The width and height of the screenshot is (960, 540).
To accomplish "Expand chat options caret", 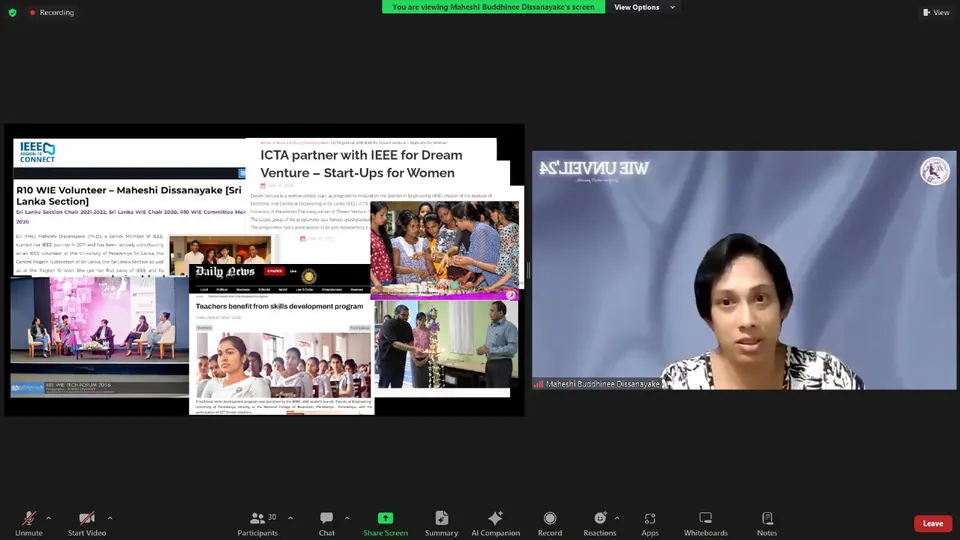I will coord(347,519).
